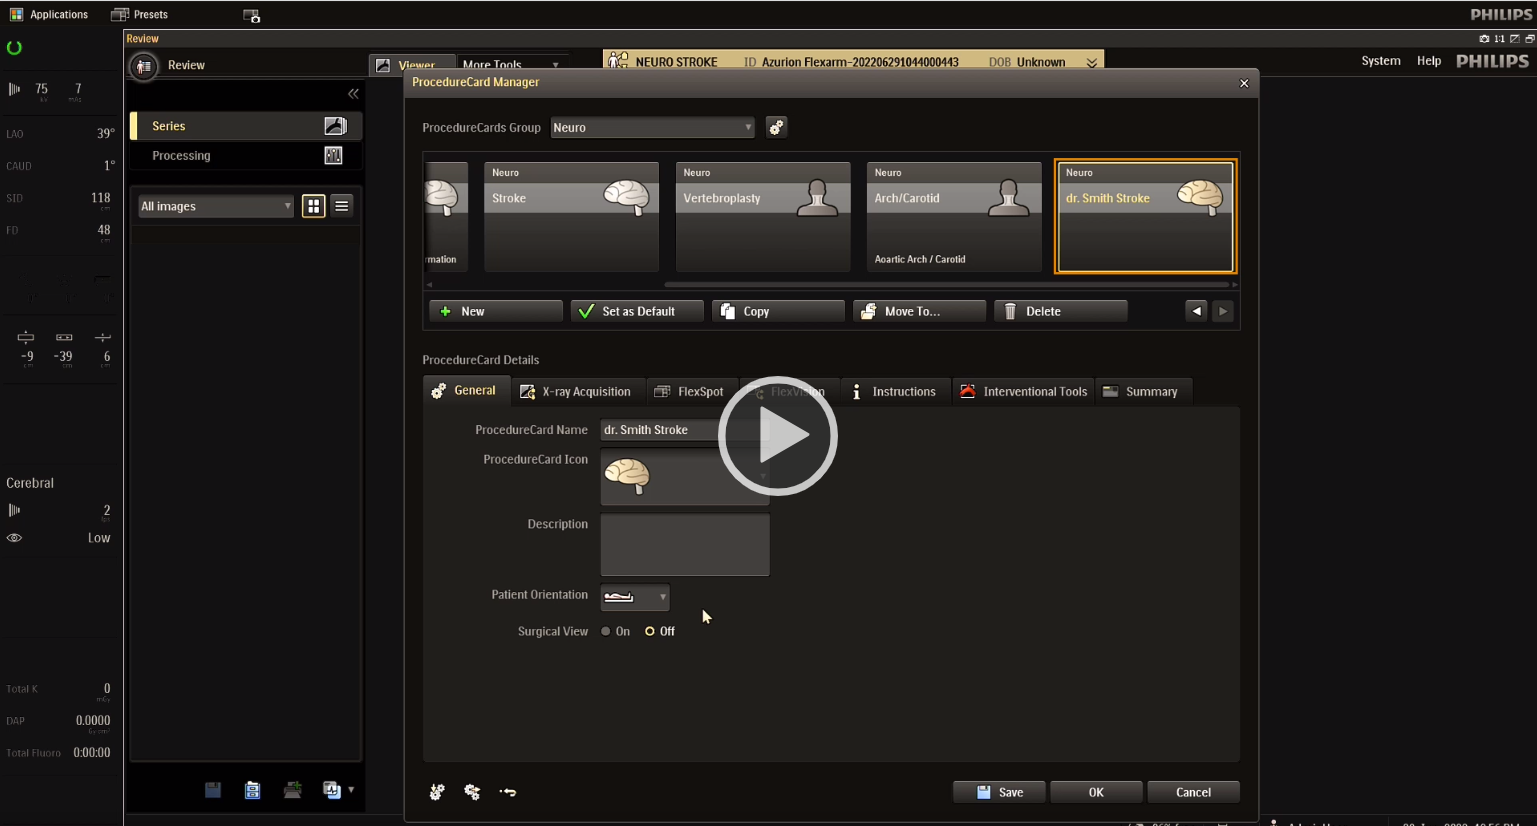This screenshot has height=826, width=1537.
Task: Switch to list view
Action: (341, 206)
